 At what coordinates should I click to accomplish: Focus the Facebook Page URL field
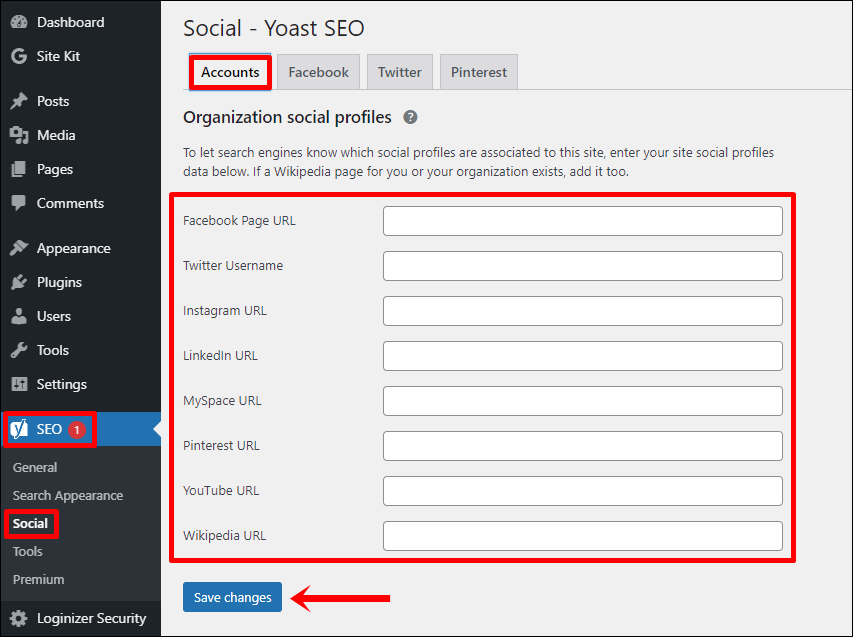(583, 221)
